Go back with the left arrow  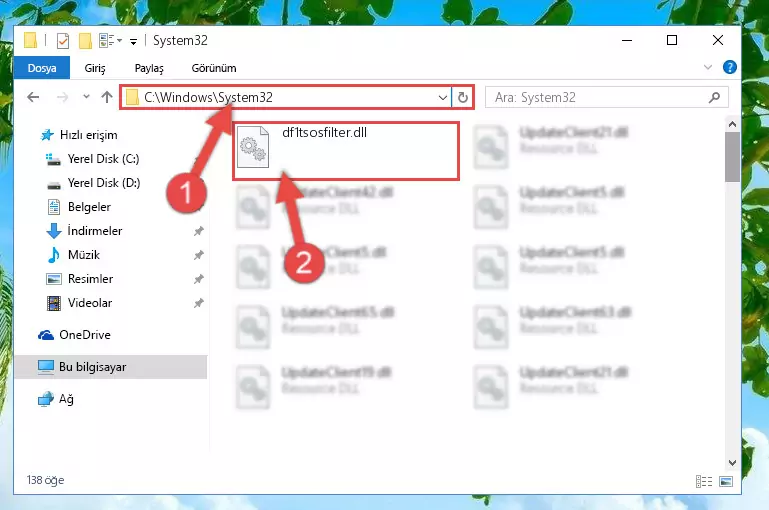[x=33, y=97]
